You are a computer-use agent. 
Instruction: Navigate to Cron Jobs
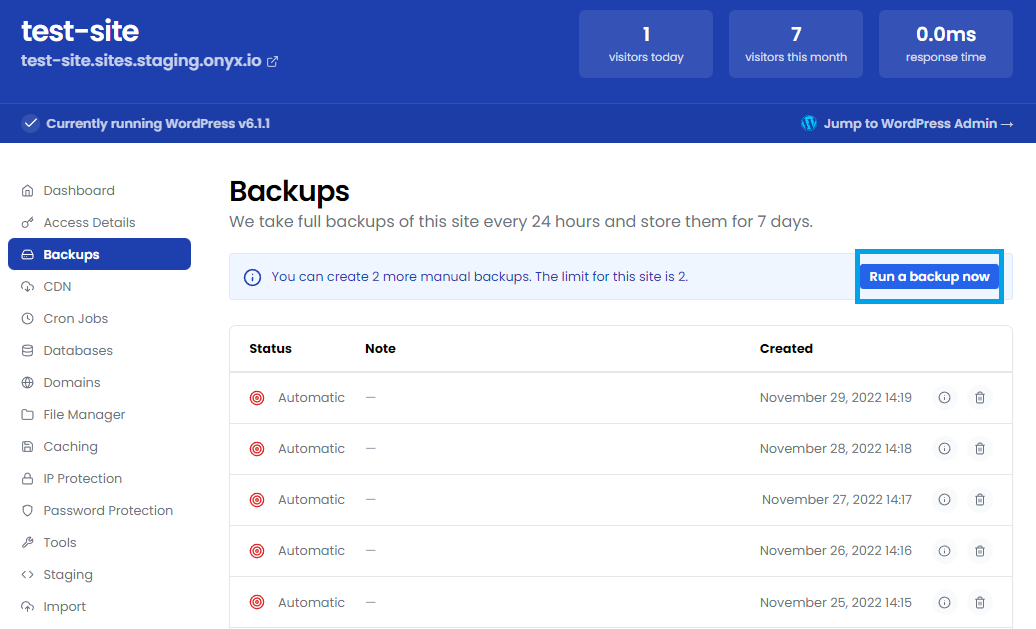pos(99,318)
